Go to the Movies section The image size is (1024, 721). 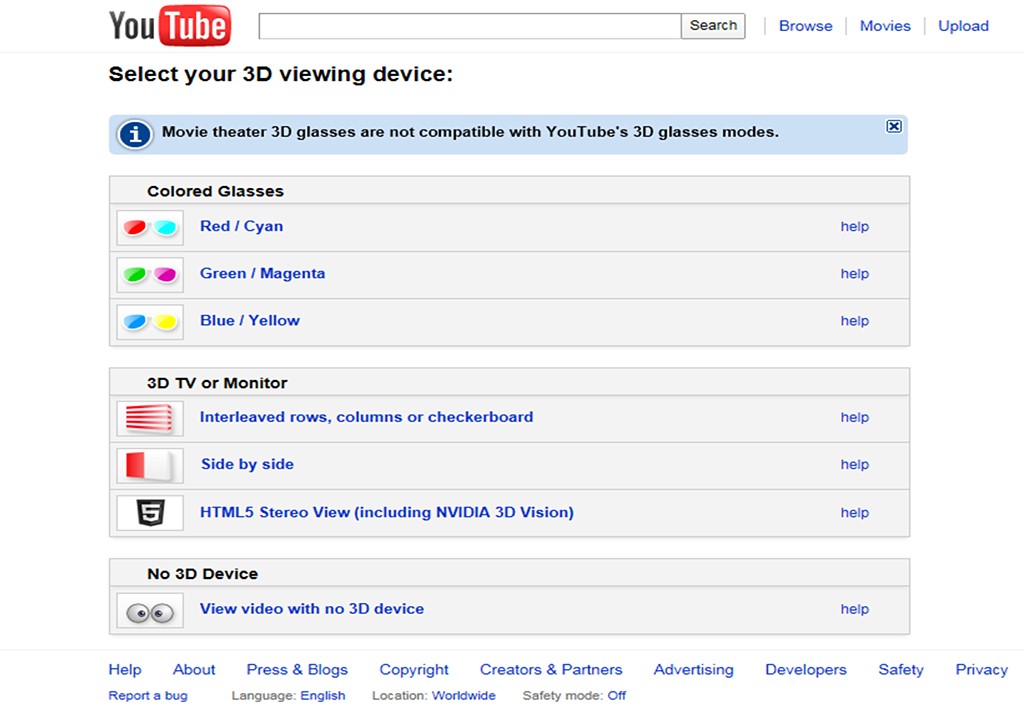885,26
